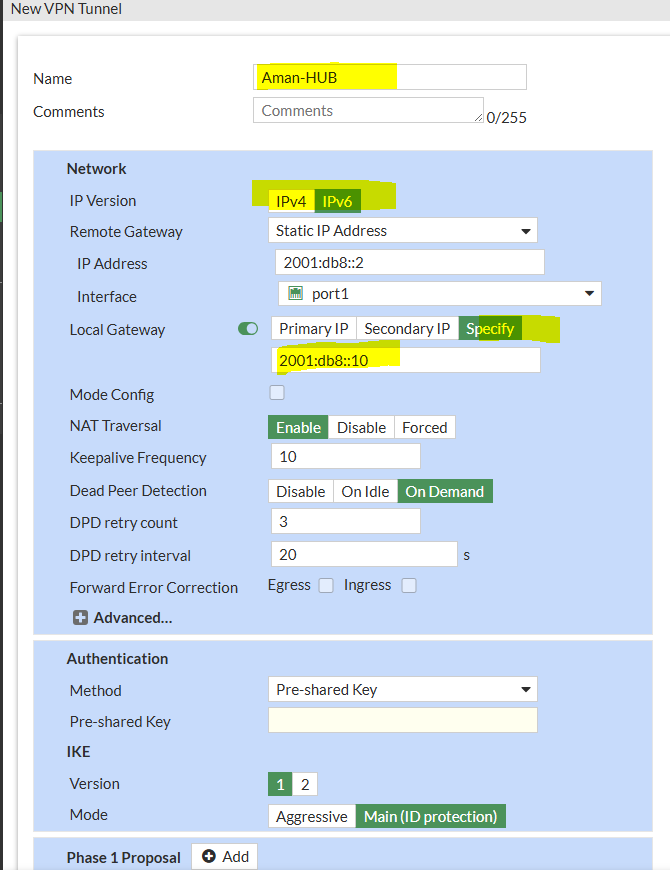
Task: Set NAT Traversal to Enable
Action: coord(298,427)
